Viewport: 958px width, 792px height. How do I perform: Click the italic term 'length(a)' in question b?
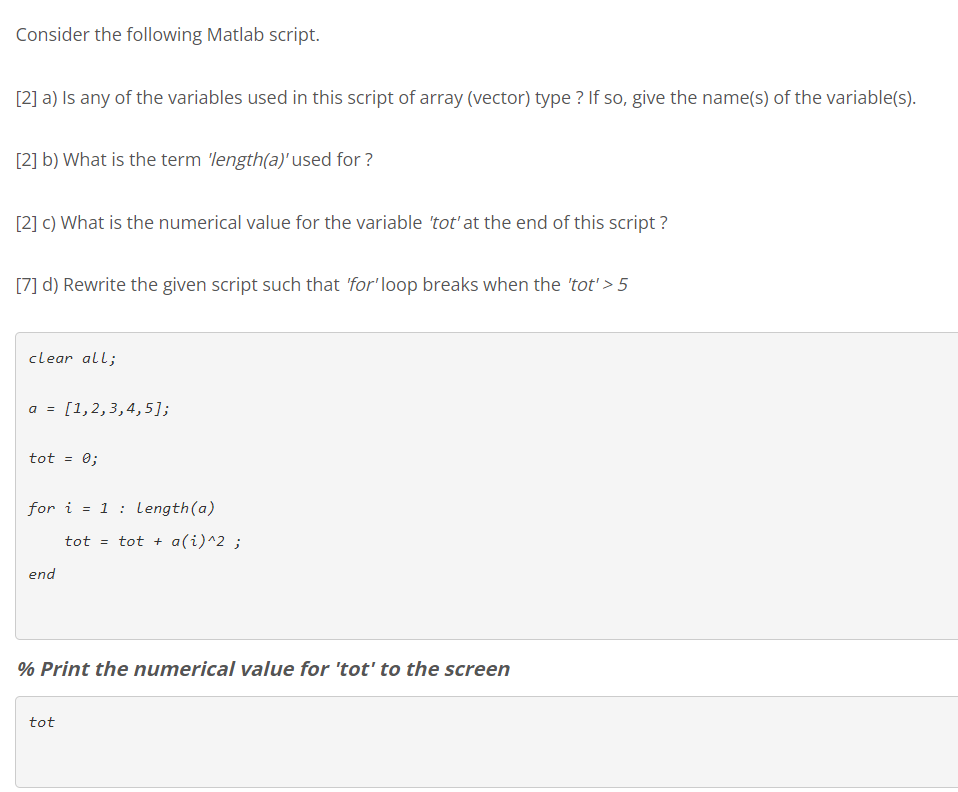[247, 160]
